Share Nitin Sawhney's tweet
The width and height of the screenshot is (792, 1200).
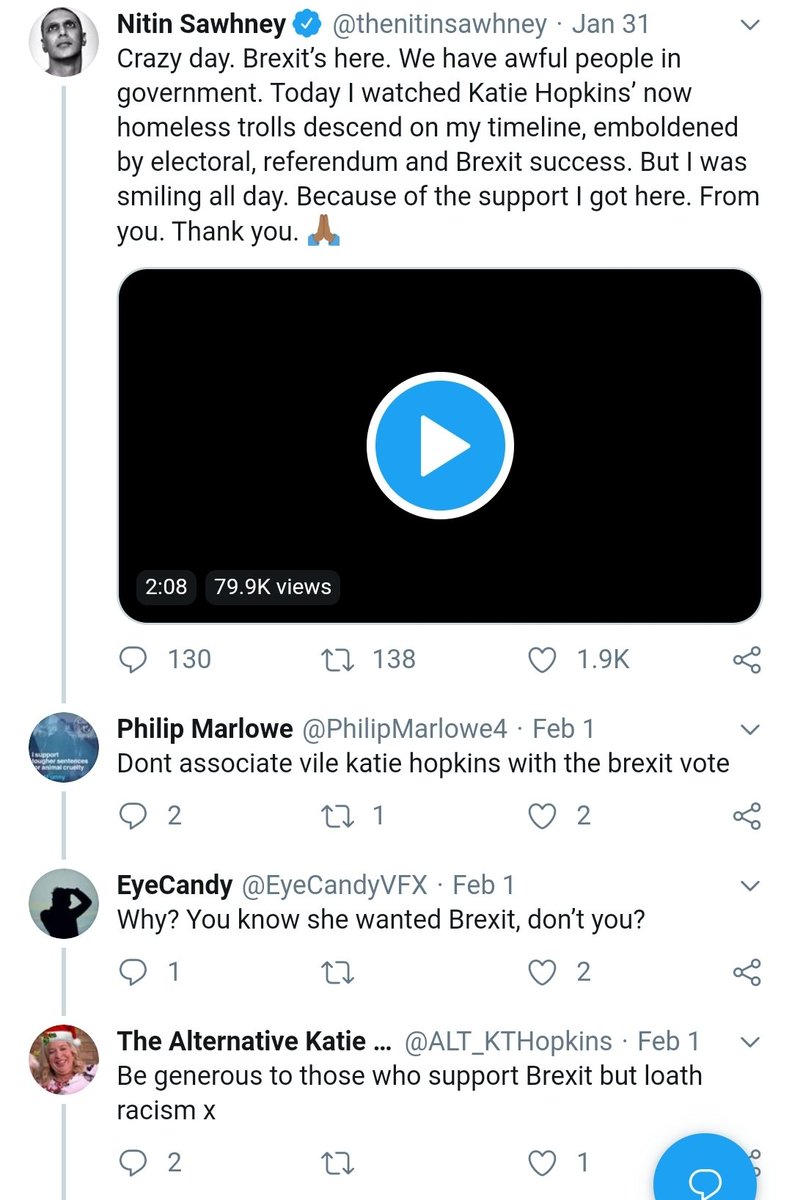[747, 659]
